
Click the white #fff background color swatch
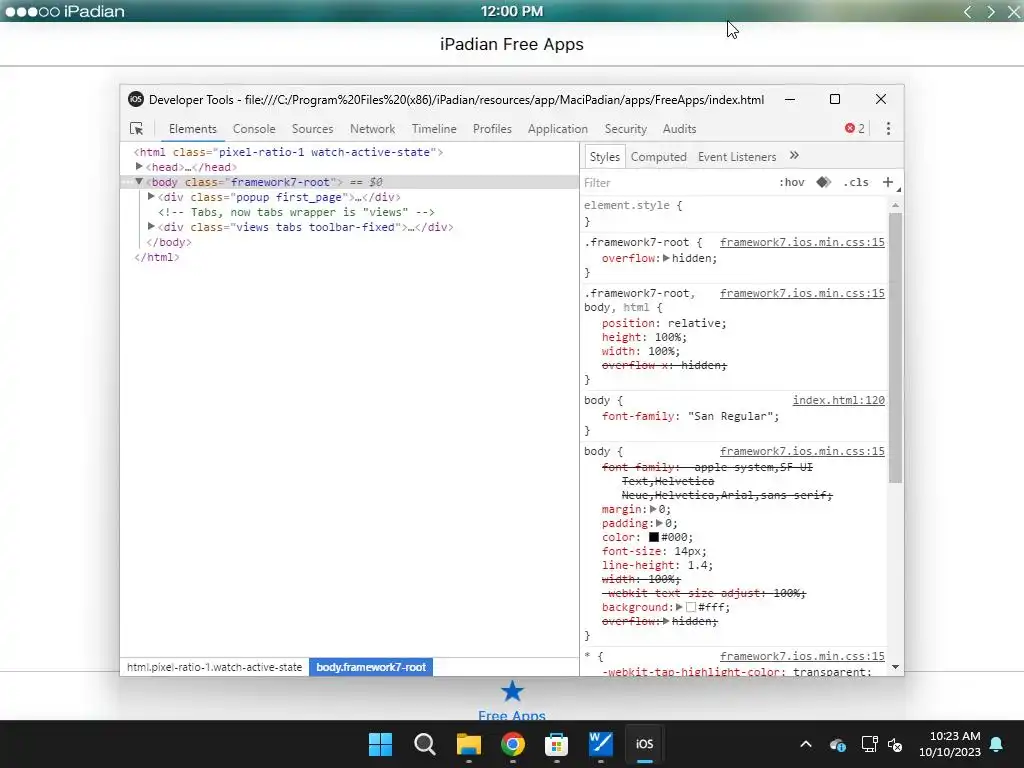[x=691, y=607]
